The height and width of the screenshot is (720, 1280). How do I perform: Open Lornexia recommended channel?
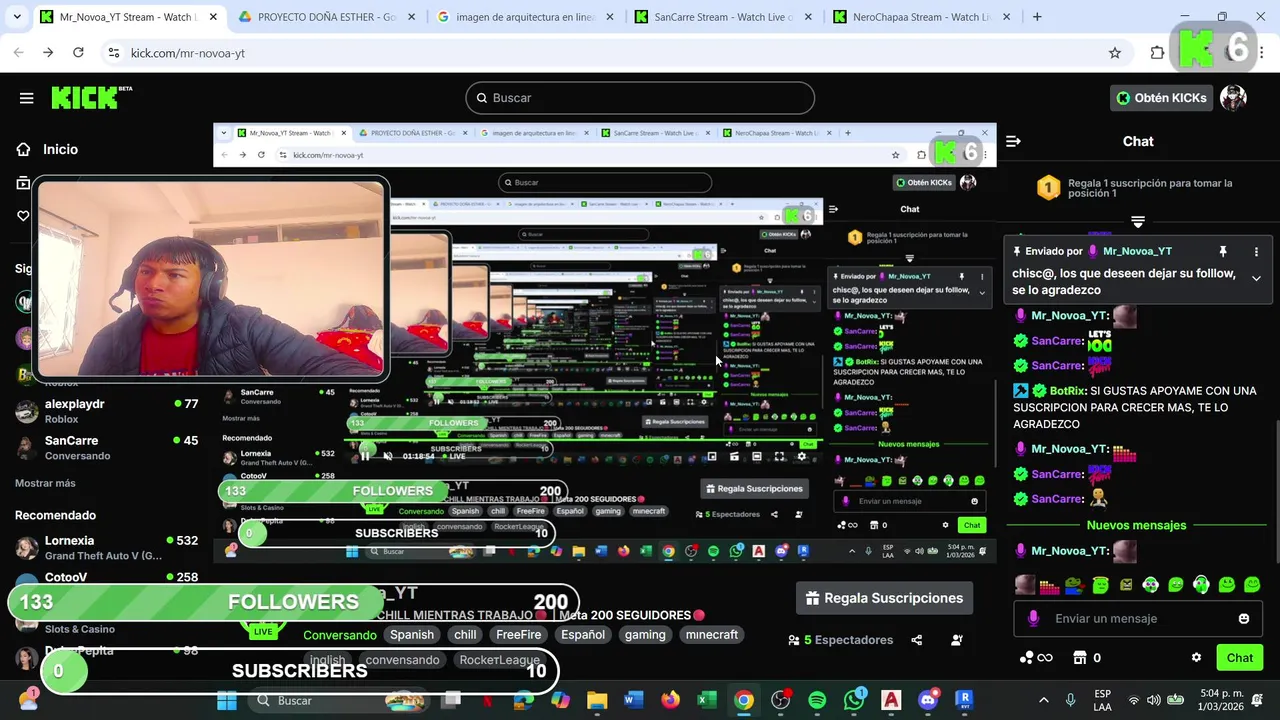click(x=105, y=547)
